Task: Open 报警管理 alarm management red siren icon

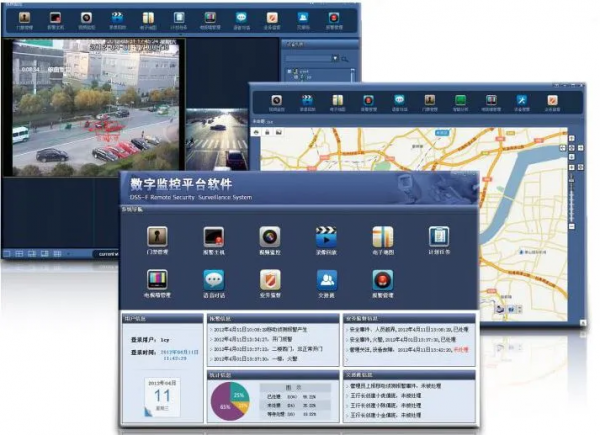Action: click(382, 280)
